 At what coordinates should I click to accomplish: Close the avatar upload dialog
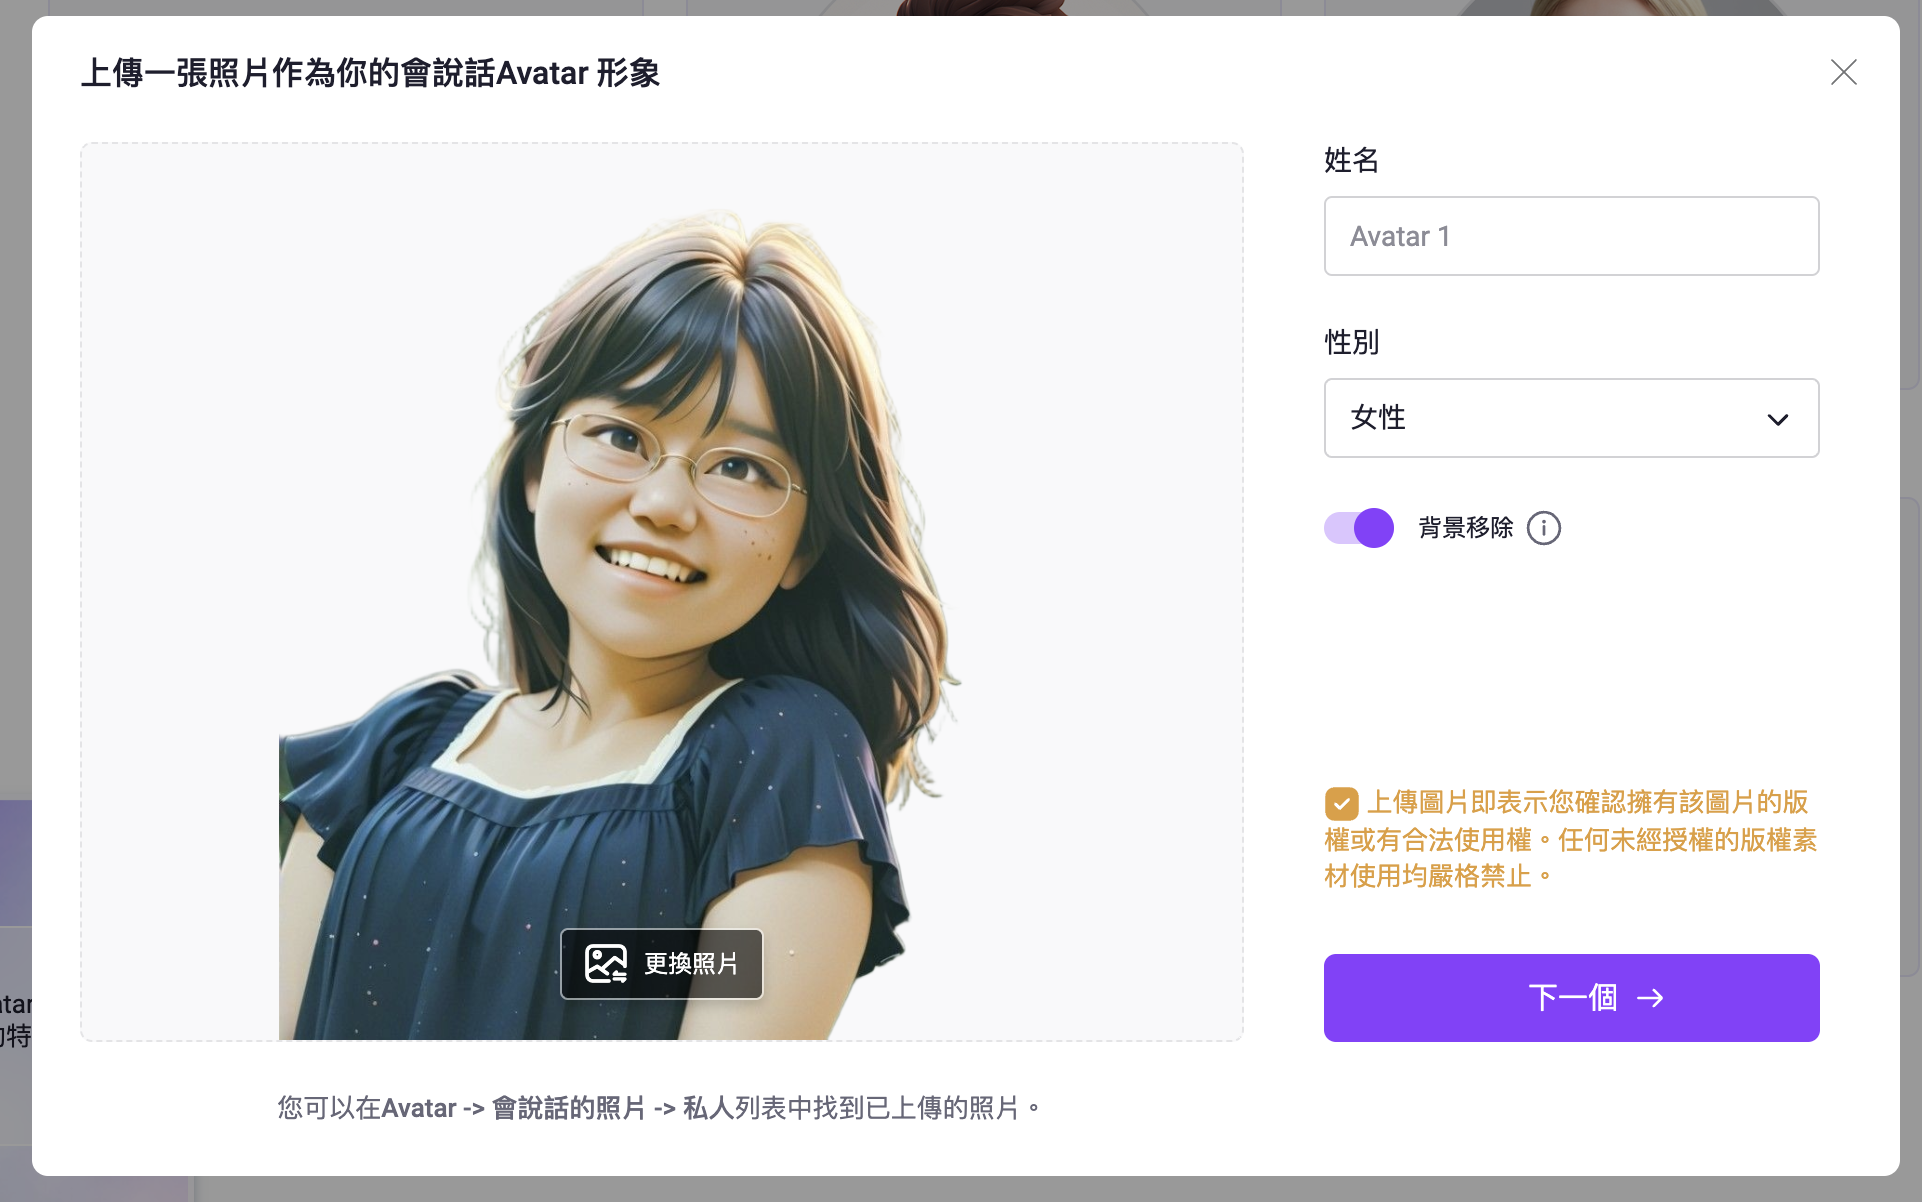pyautogui.click(x=1843, y=72)
